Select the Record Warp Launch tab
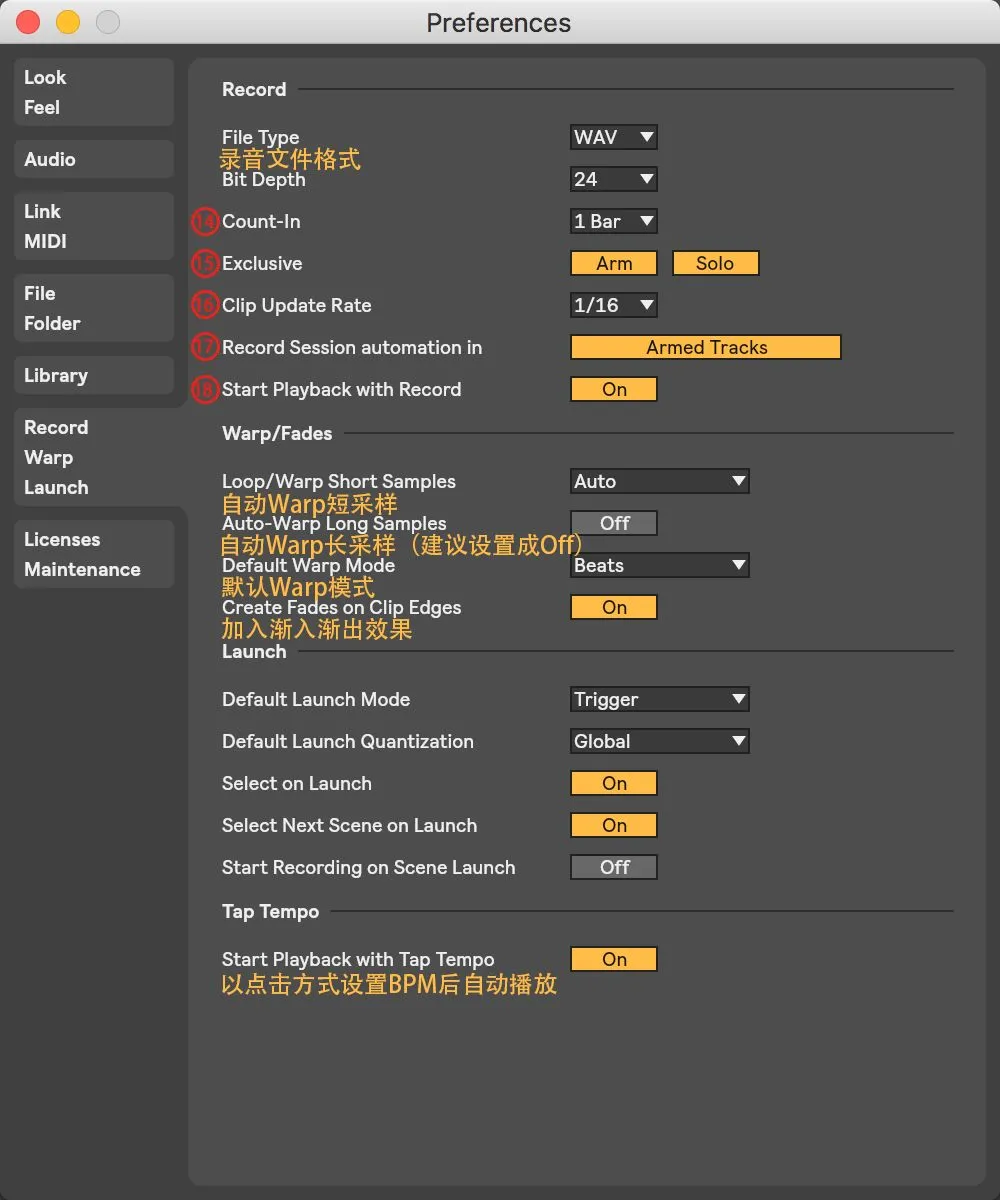The height and width of the screenshot is (1200, 1000). [98, 457]
